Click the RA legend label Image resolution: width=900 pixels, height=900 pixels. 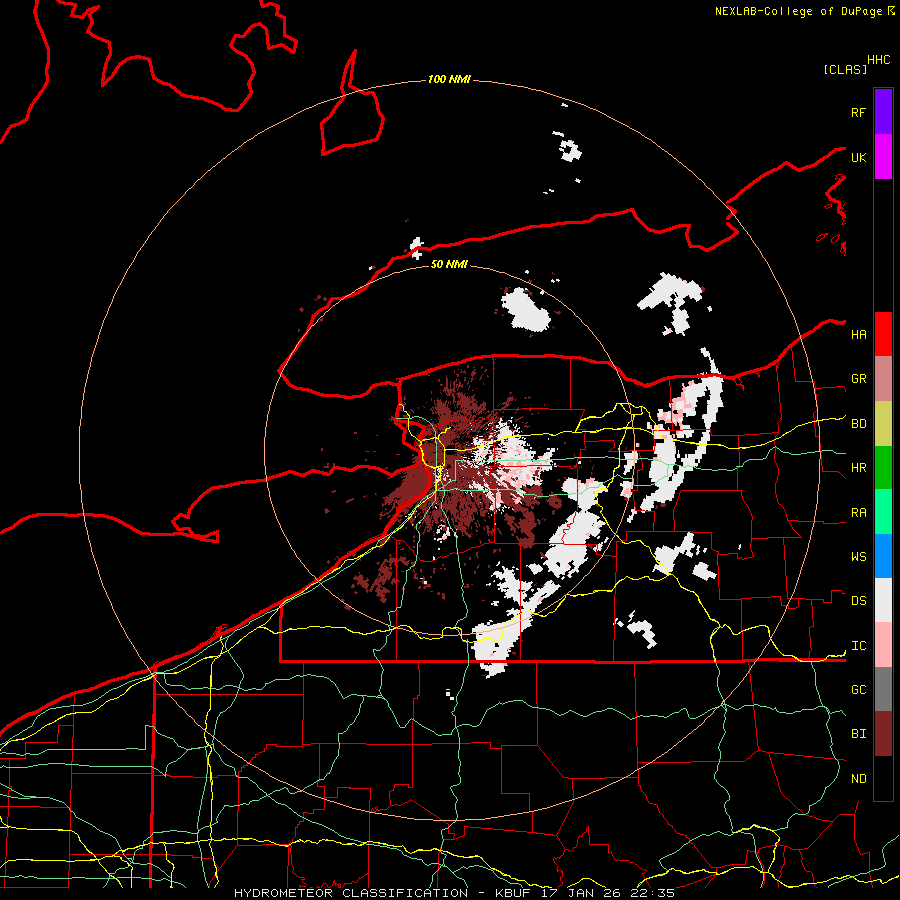[858, 513]
